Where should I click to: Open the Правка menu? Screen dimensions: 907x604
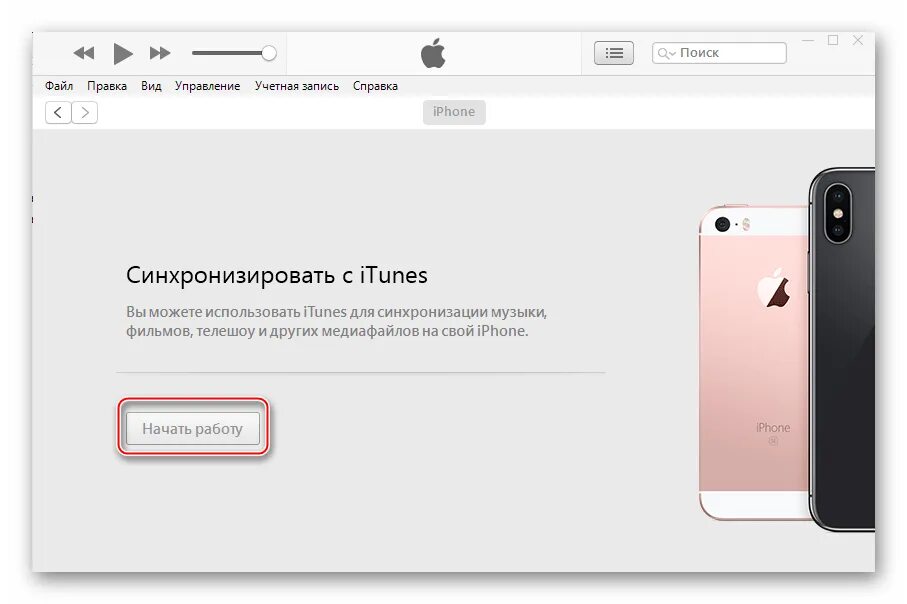107,86
